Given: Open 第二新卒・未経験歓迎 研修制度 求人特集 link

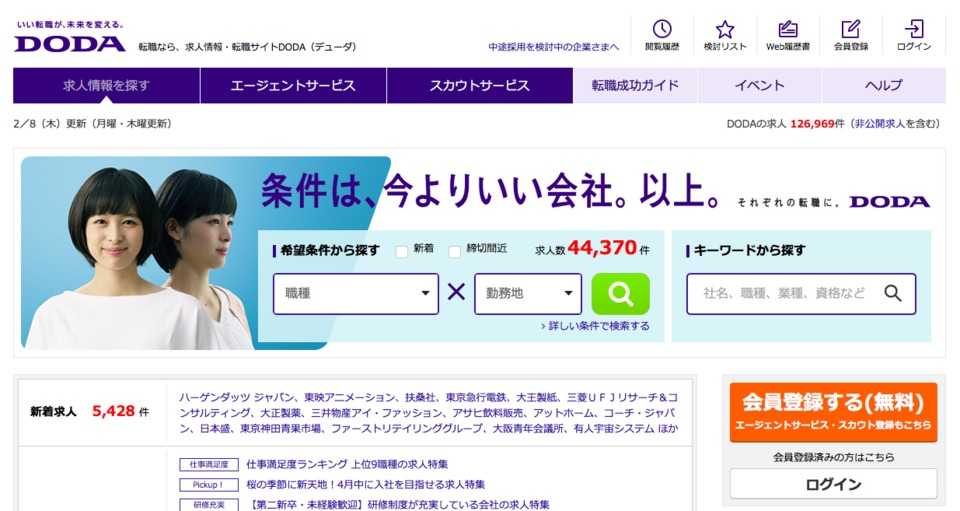Looking at the screenshot, I should 398,505.
